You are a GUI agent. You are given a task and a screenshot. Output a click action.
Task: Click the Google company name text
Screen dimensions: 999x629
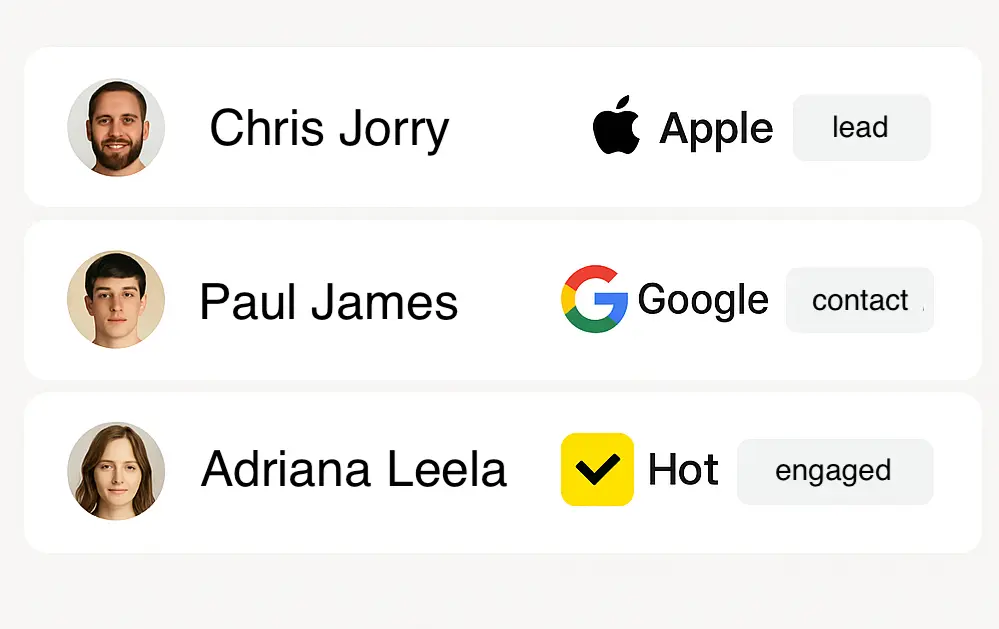[x=703, y=300]
